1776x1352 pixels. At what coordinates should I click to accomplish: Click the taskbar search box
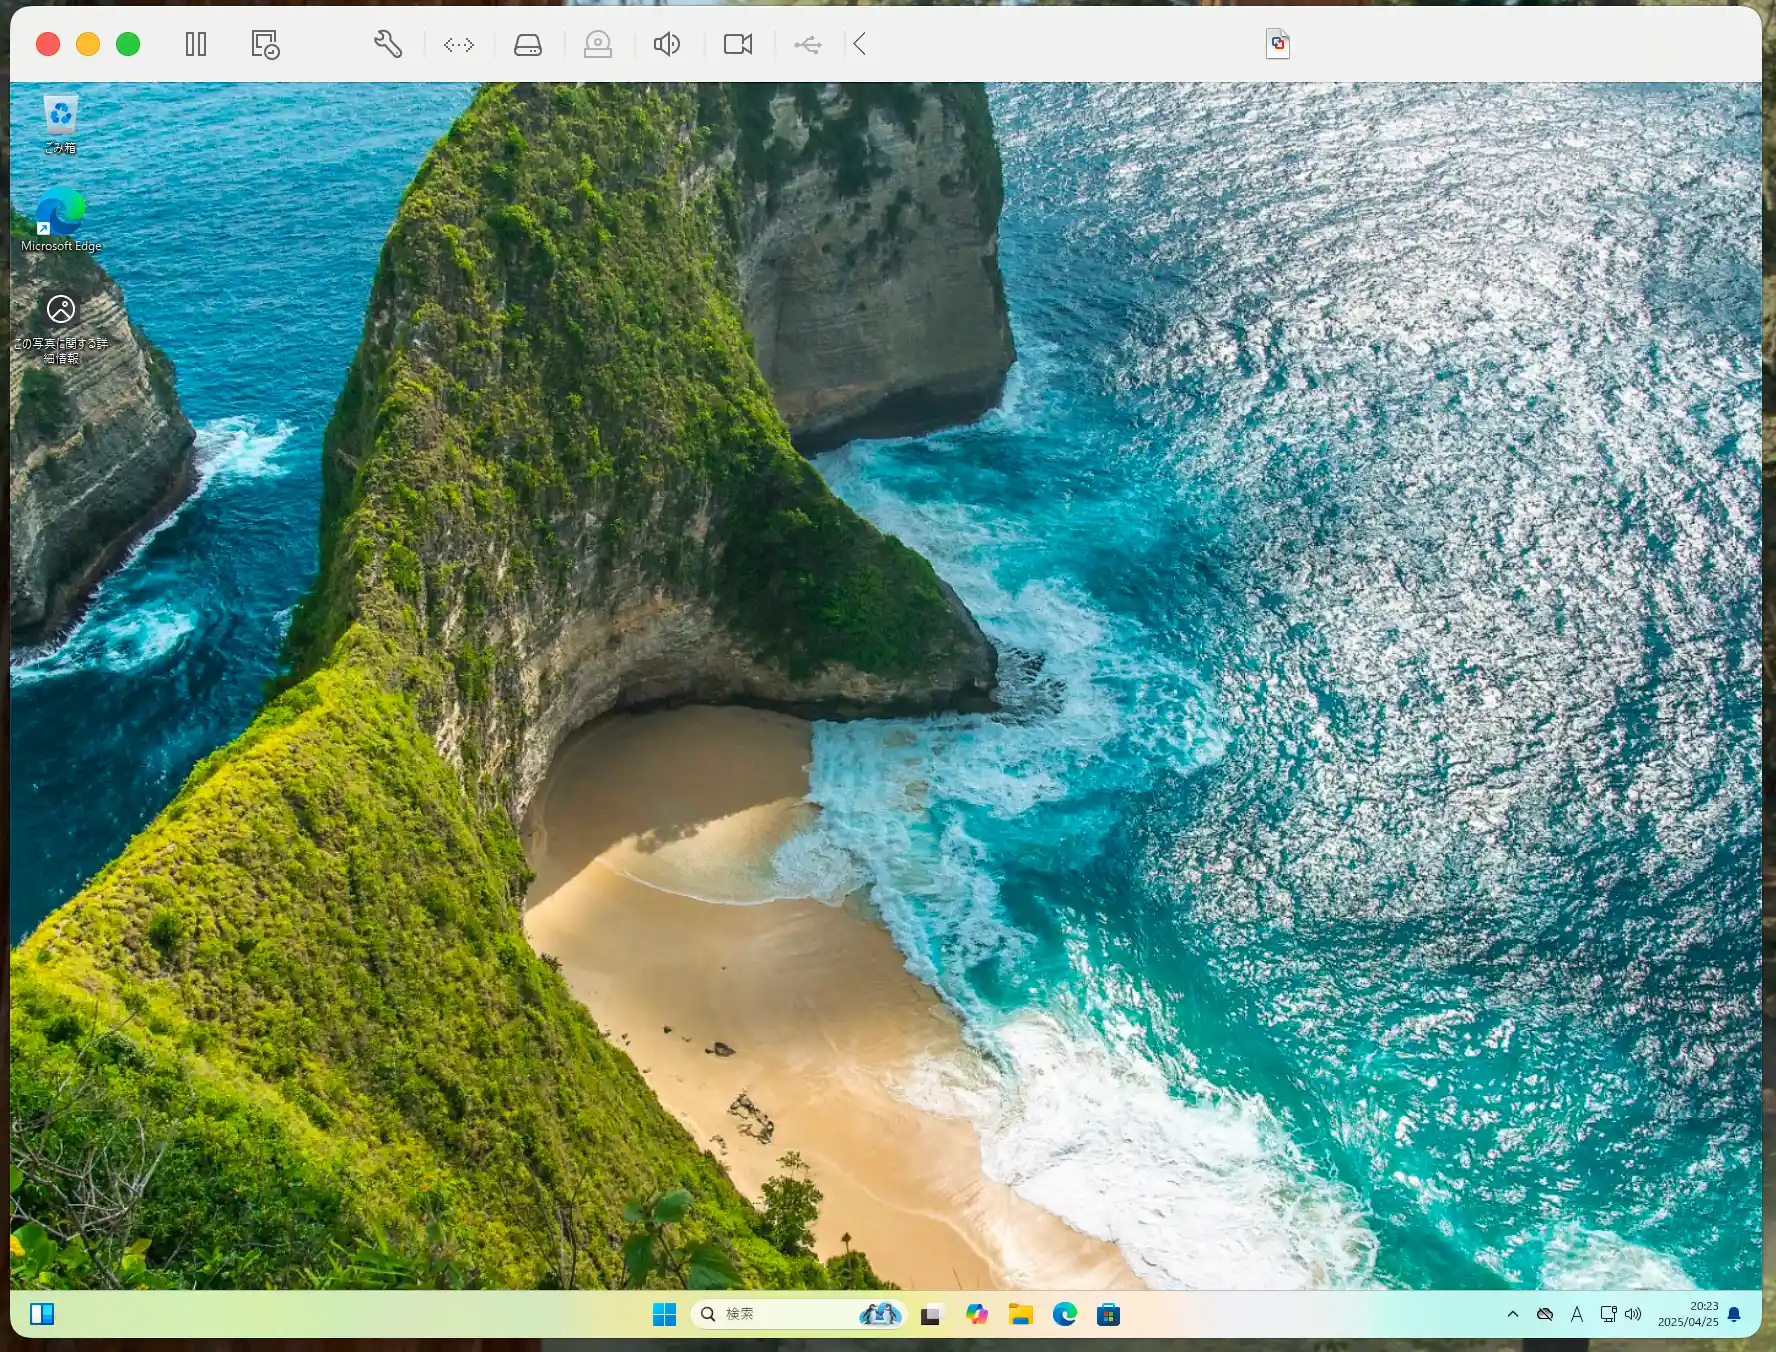(x=797, y=1314)
